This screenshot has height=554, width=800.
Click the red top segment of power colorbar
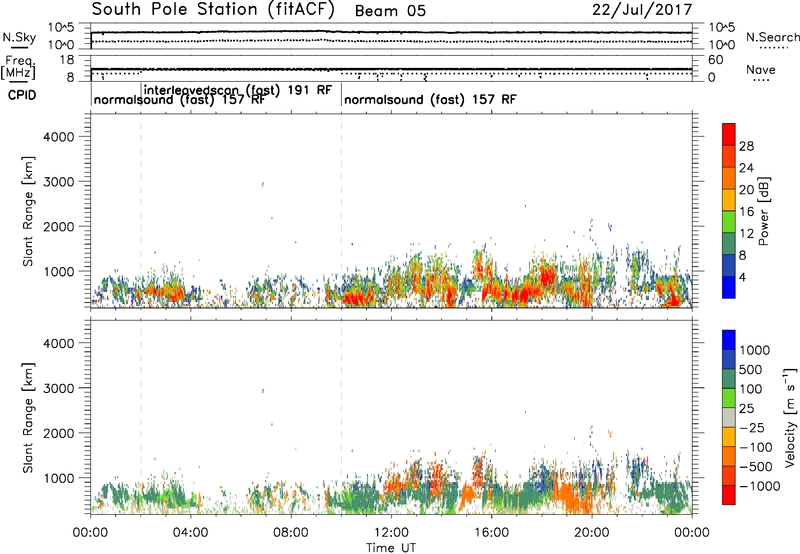[x=729, y=135]
